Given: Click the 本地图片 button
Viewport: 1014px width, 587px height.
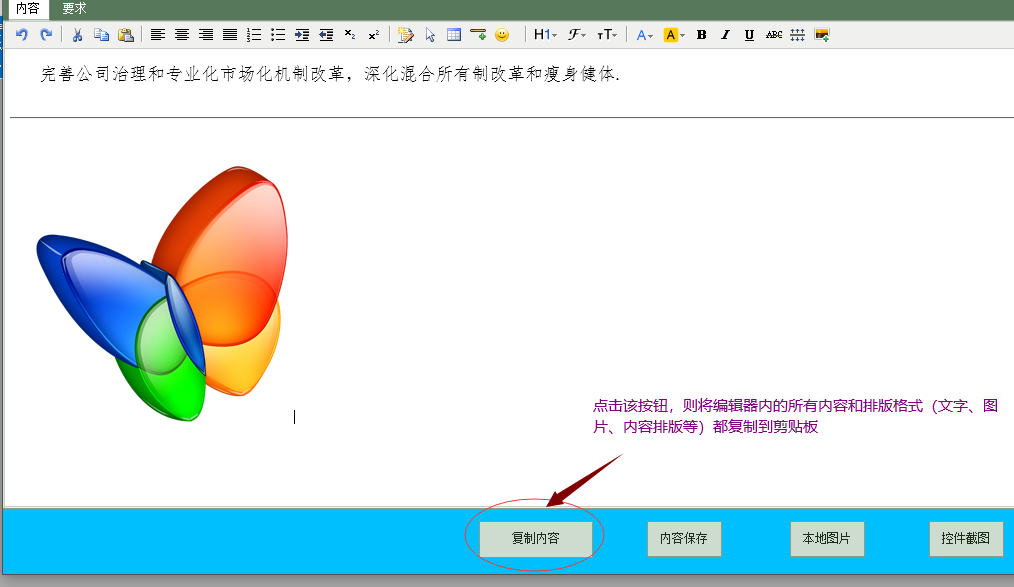Looking at the screenshot, I should point(827,539).
